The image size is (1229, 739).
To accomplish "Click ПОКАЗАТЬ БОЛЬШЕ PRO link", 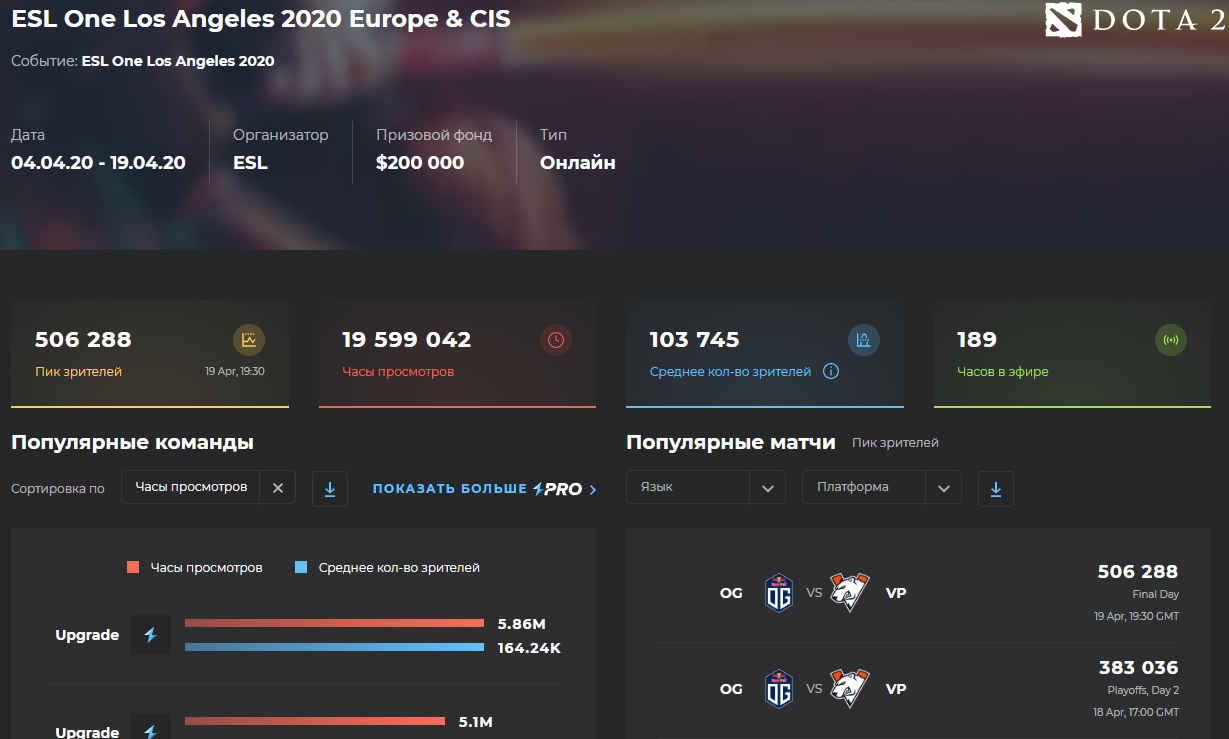I will [485, 489].
